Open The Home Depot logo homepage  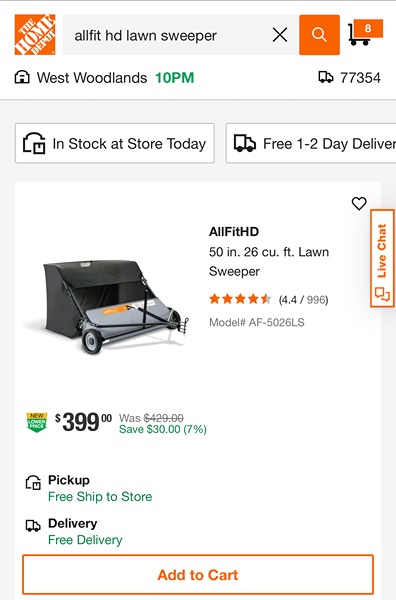tap(35, 35)
